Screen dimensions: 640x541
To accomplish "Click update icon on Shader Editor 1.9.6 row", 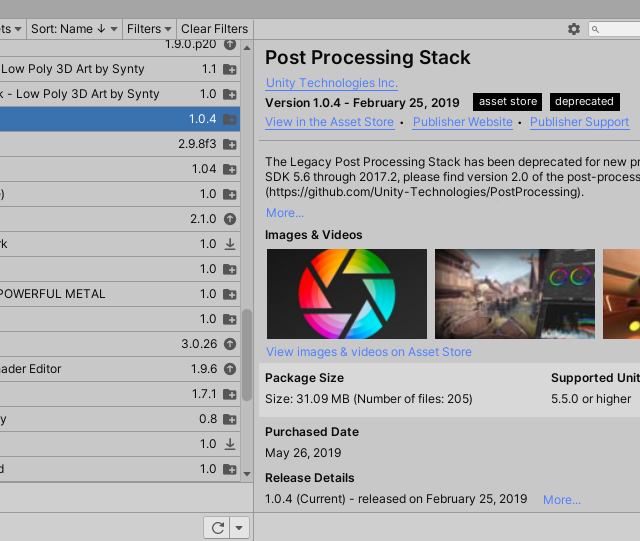I will coord(230,369).
